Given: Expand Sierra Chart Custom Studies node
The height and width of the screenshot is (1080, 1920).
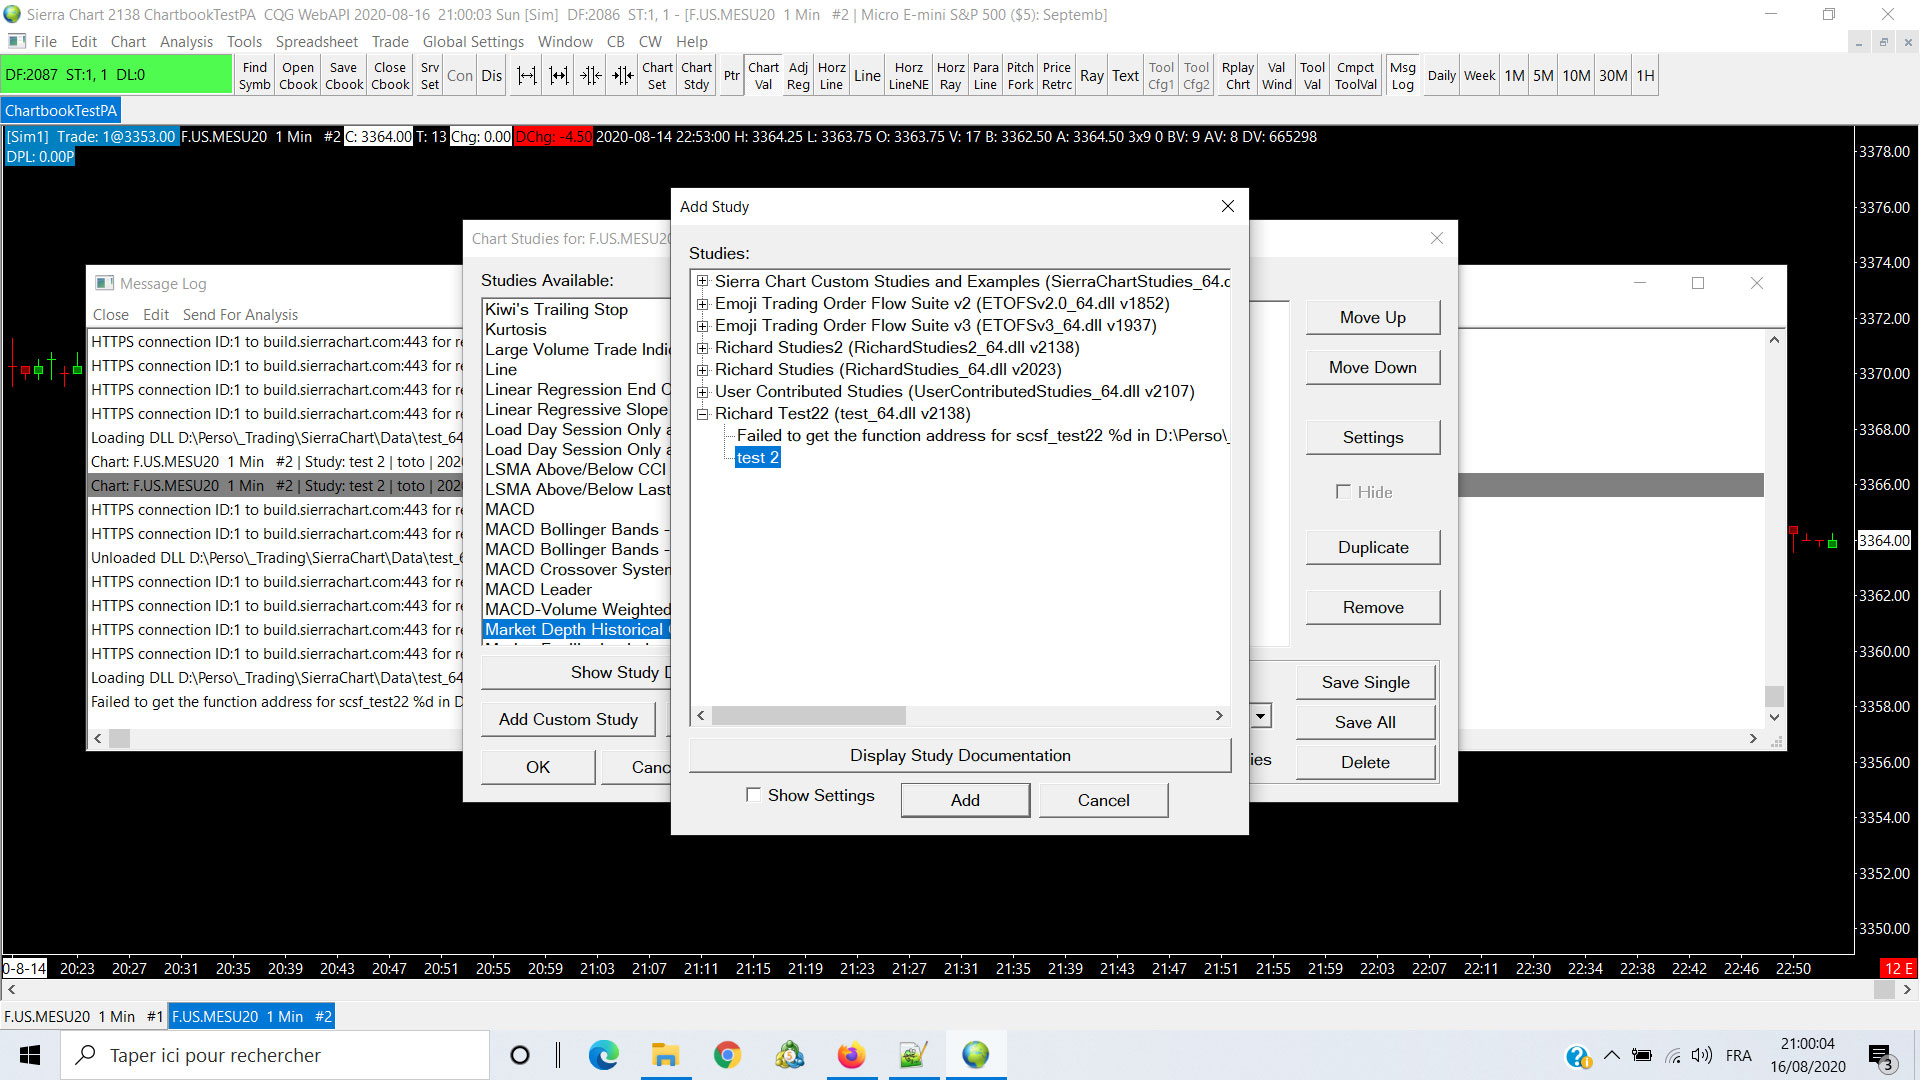Looking at the screenshot, I should coord(702,282).
